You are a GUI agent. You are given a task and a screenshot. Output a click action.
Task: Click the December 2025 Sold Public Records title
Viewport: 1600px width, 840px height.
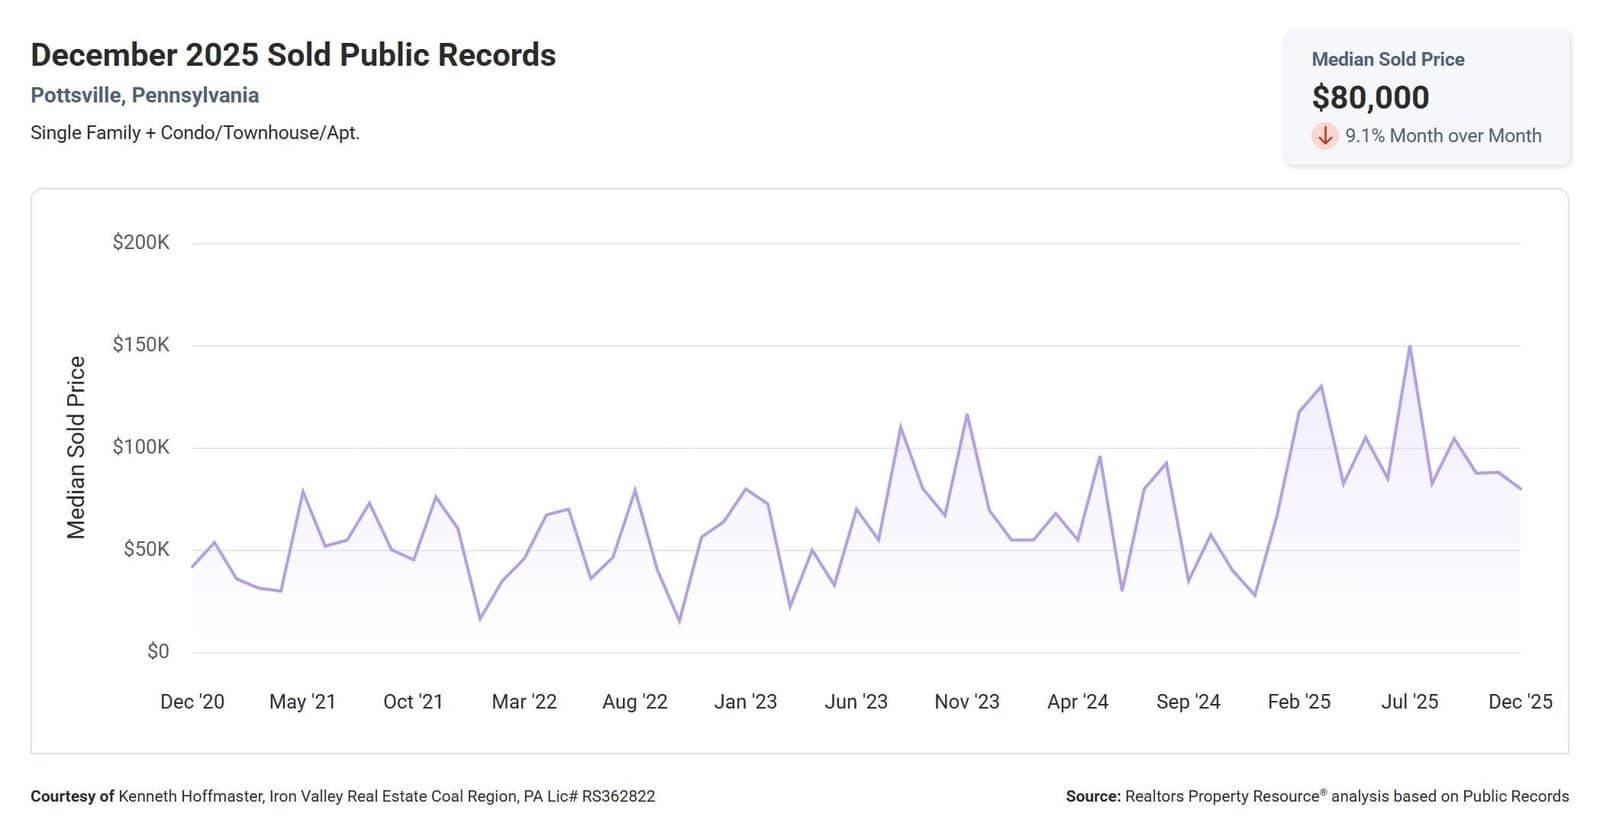293,55
